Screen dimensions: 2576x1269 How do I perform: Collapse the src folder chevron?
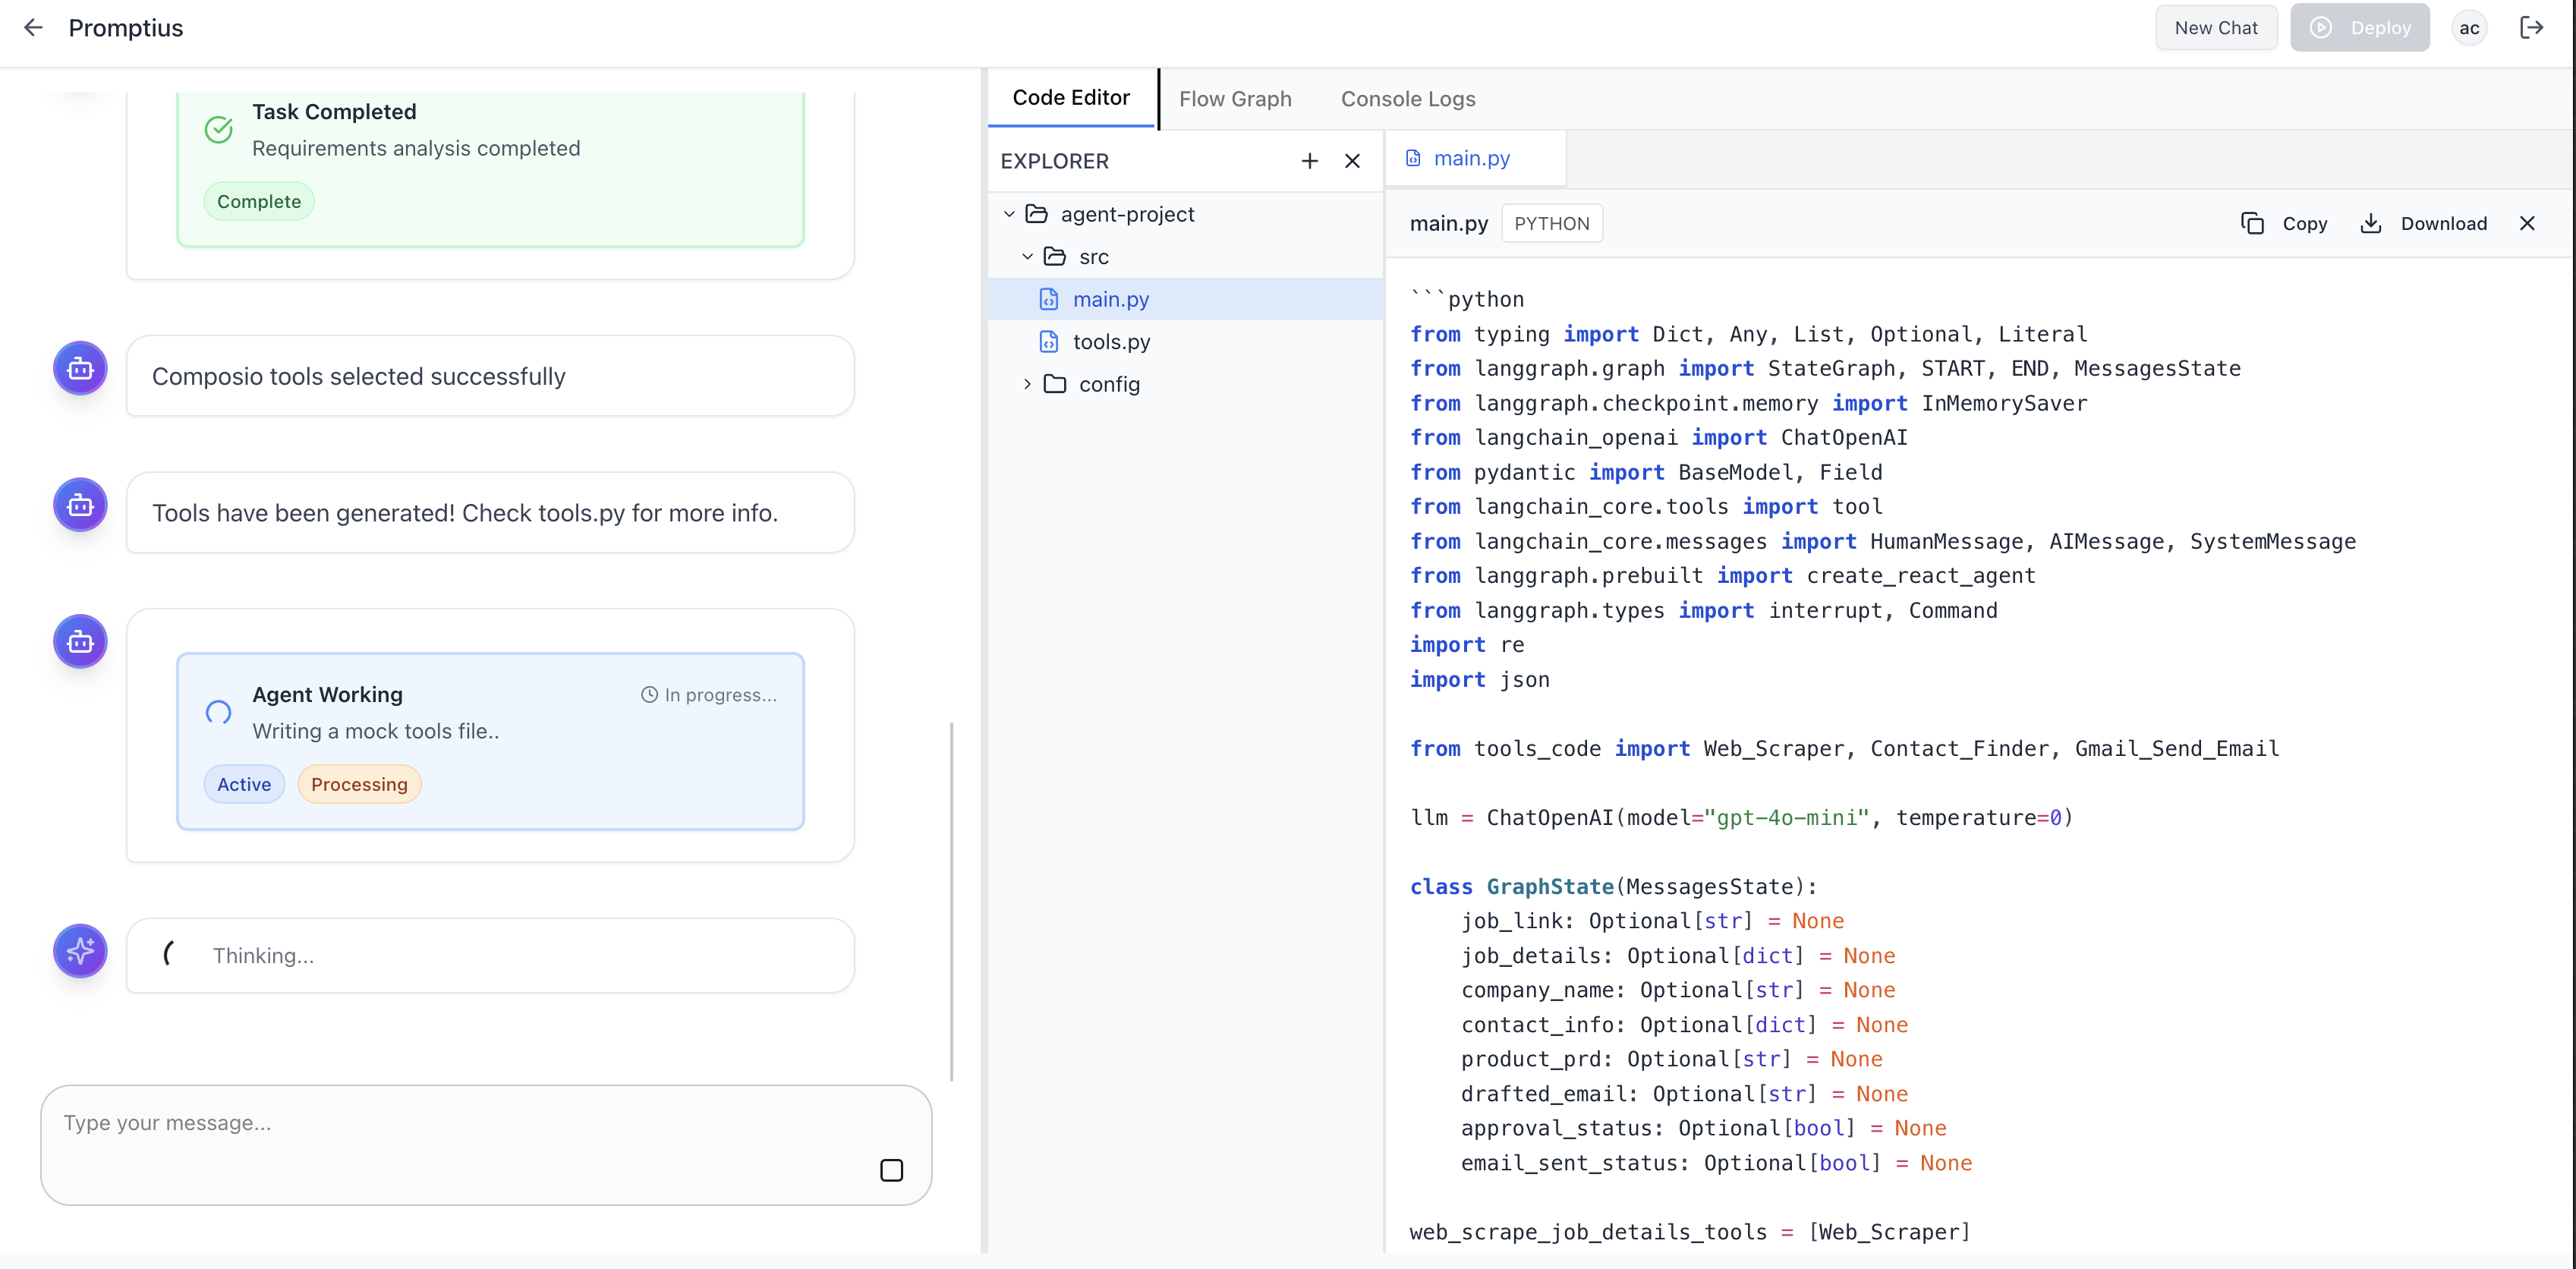point(1027,257)
